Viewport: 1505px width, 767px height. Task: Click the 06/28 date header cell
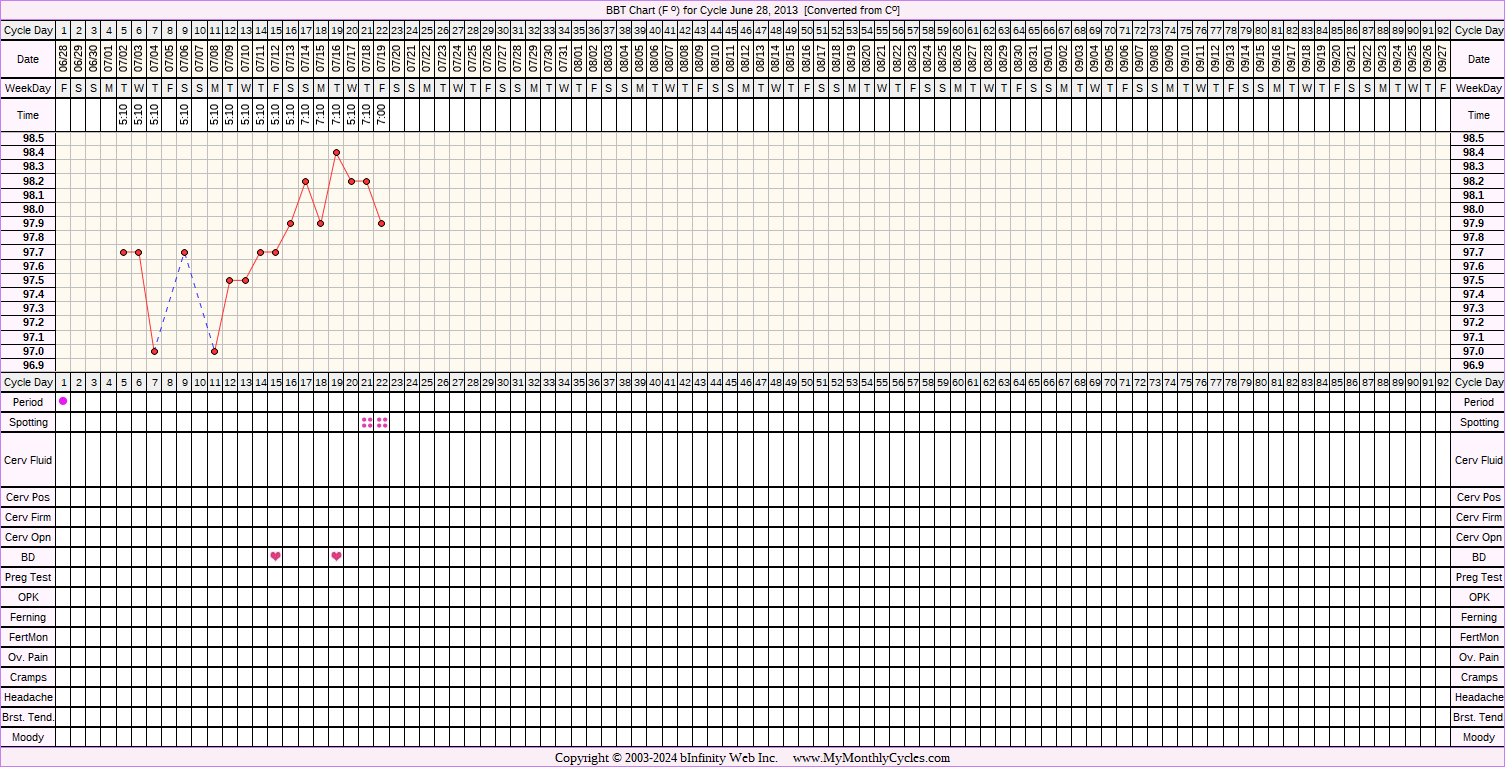(x=63, y=59)
